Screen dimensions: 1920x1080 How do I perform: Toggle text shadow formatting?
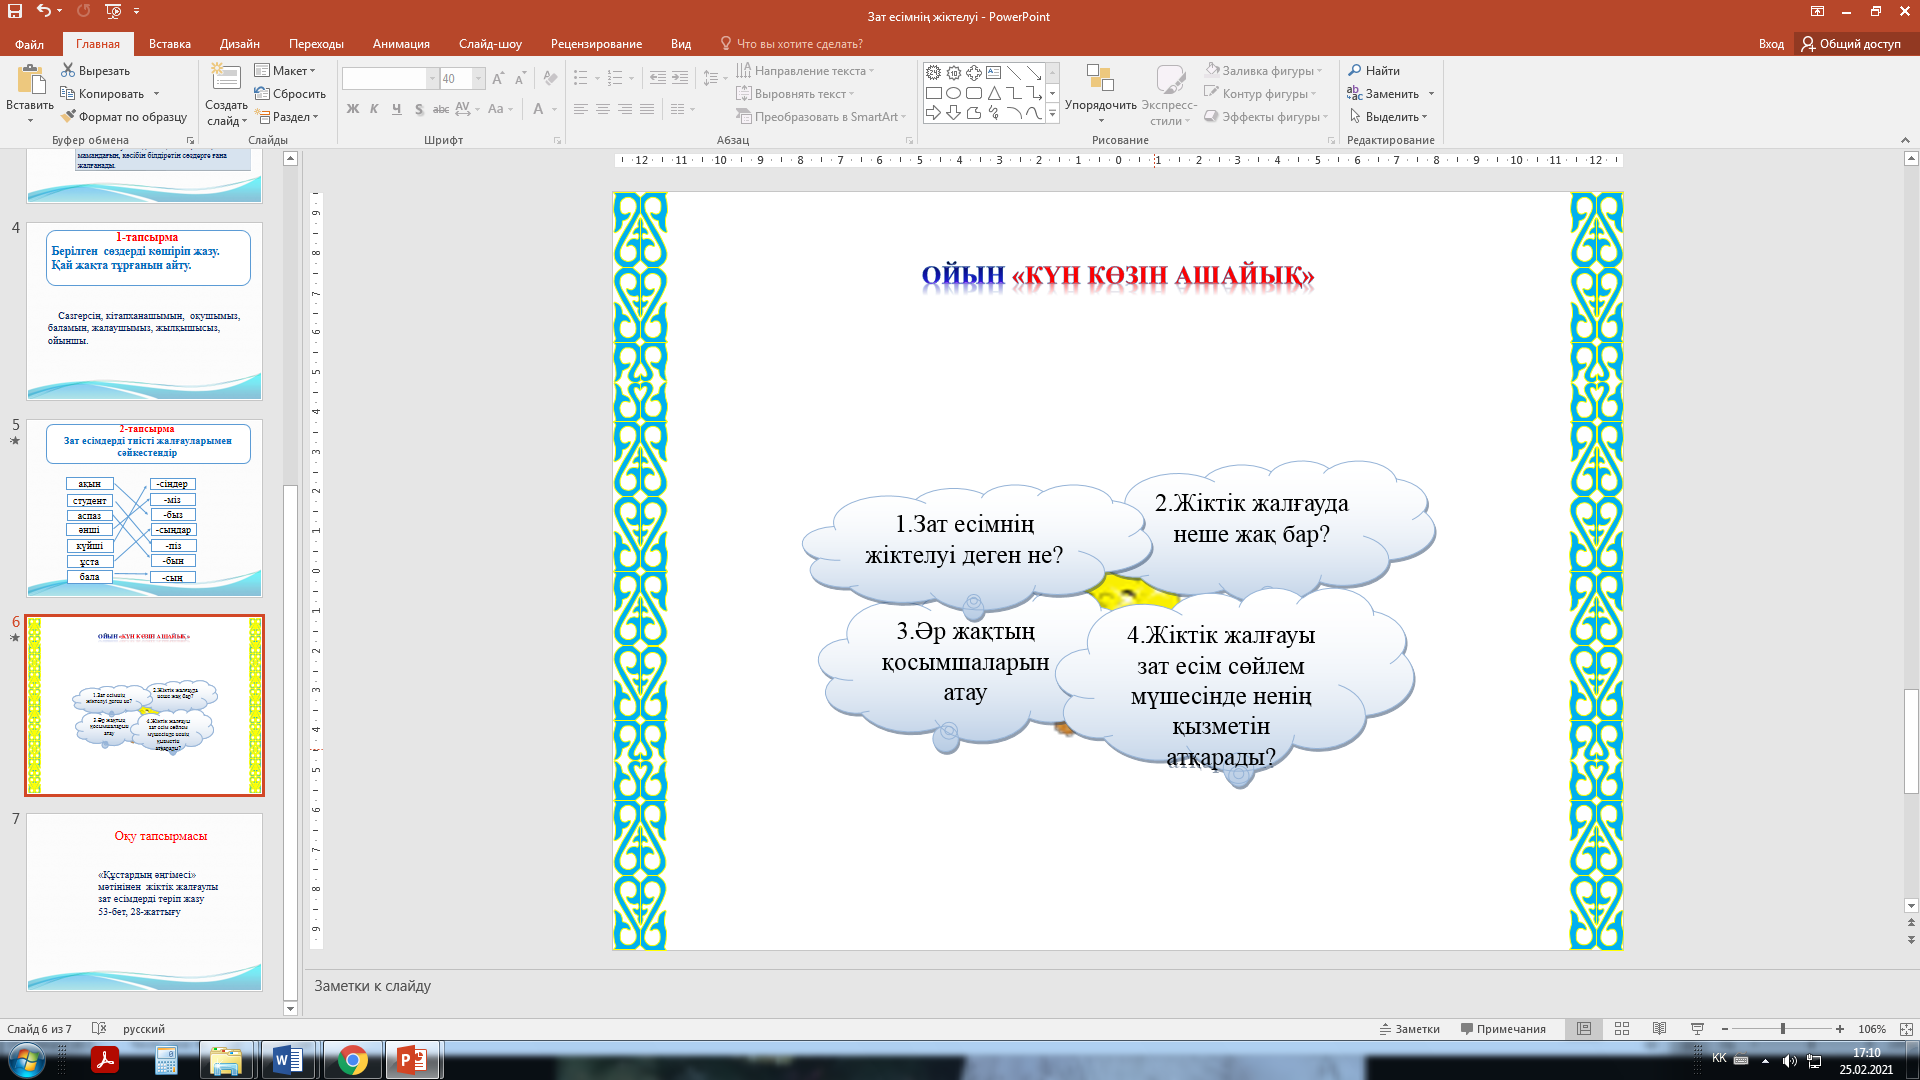(x=419, y=109)
